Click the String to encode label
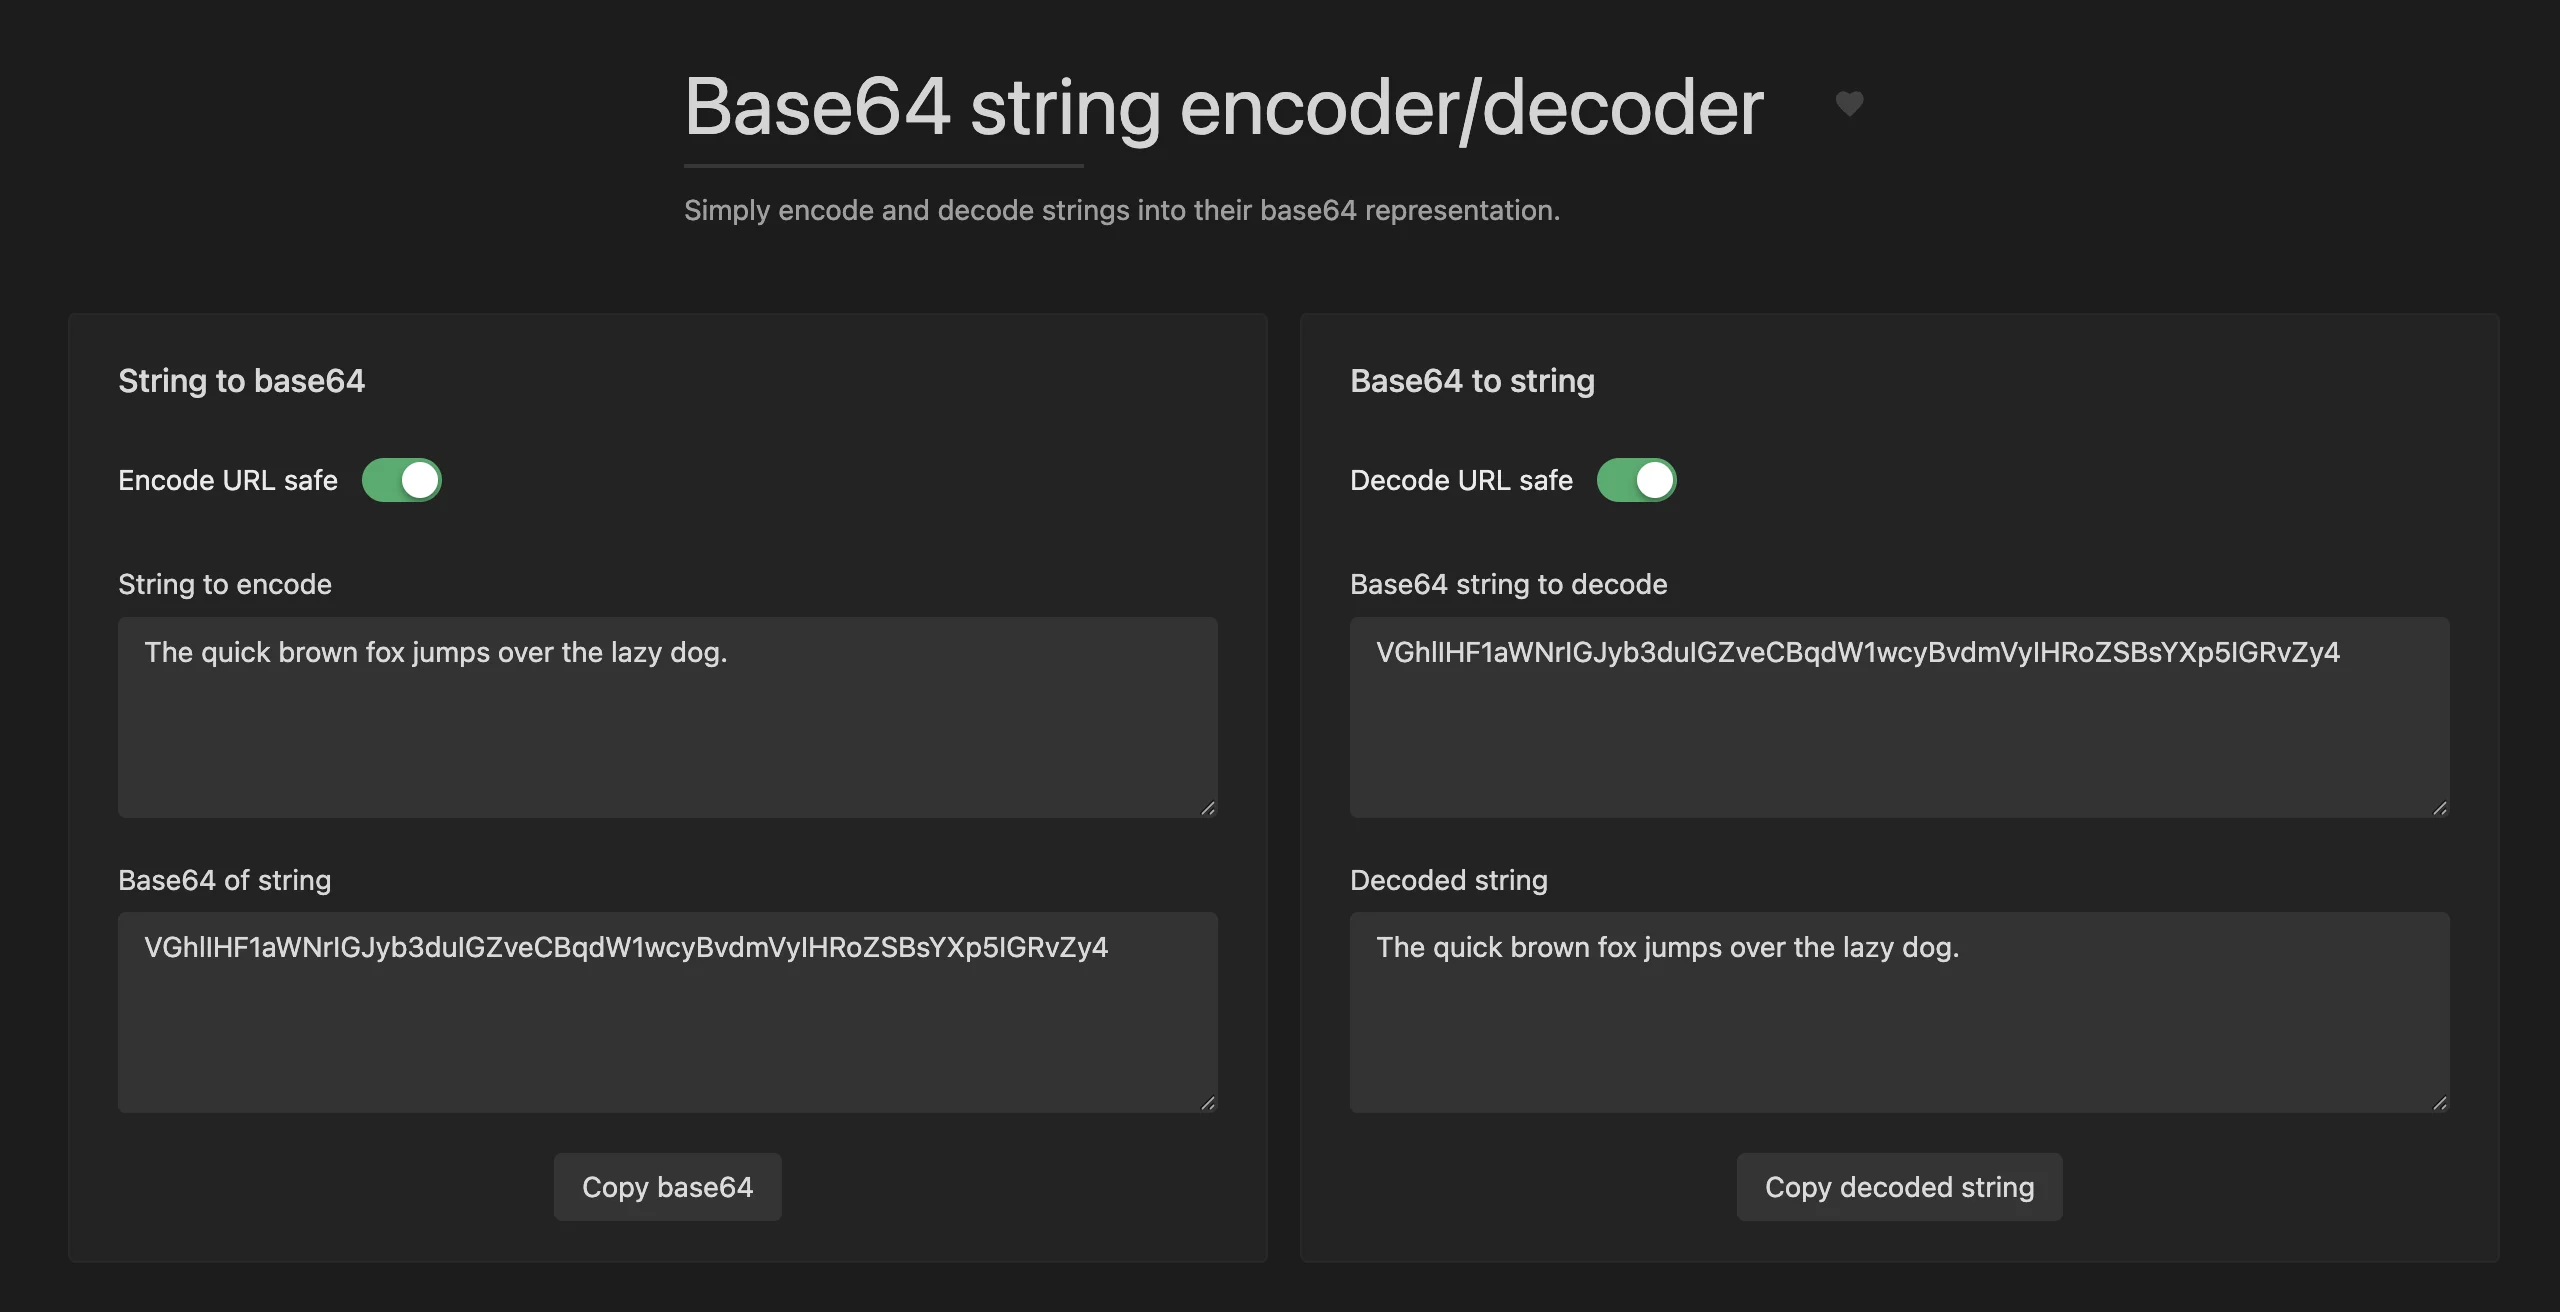 click(x=224, y=584)
